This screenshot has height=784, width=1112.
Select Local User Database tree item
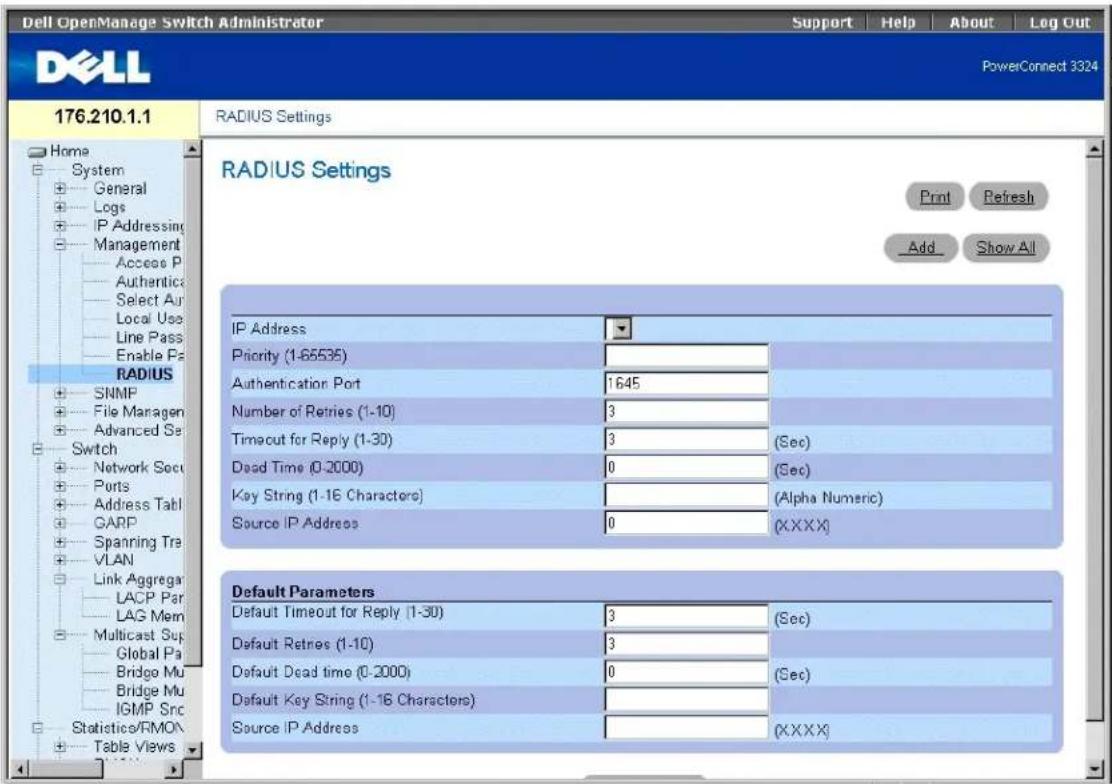pyautogui.click(x=149, y=319)
